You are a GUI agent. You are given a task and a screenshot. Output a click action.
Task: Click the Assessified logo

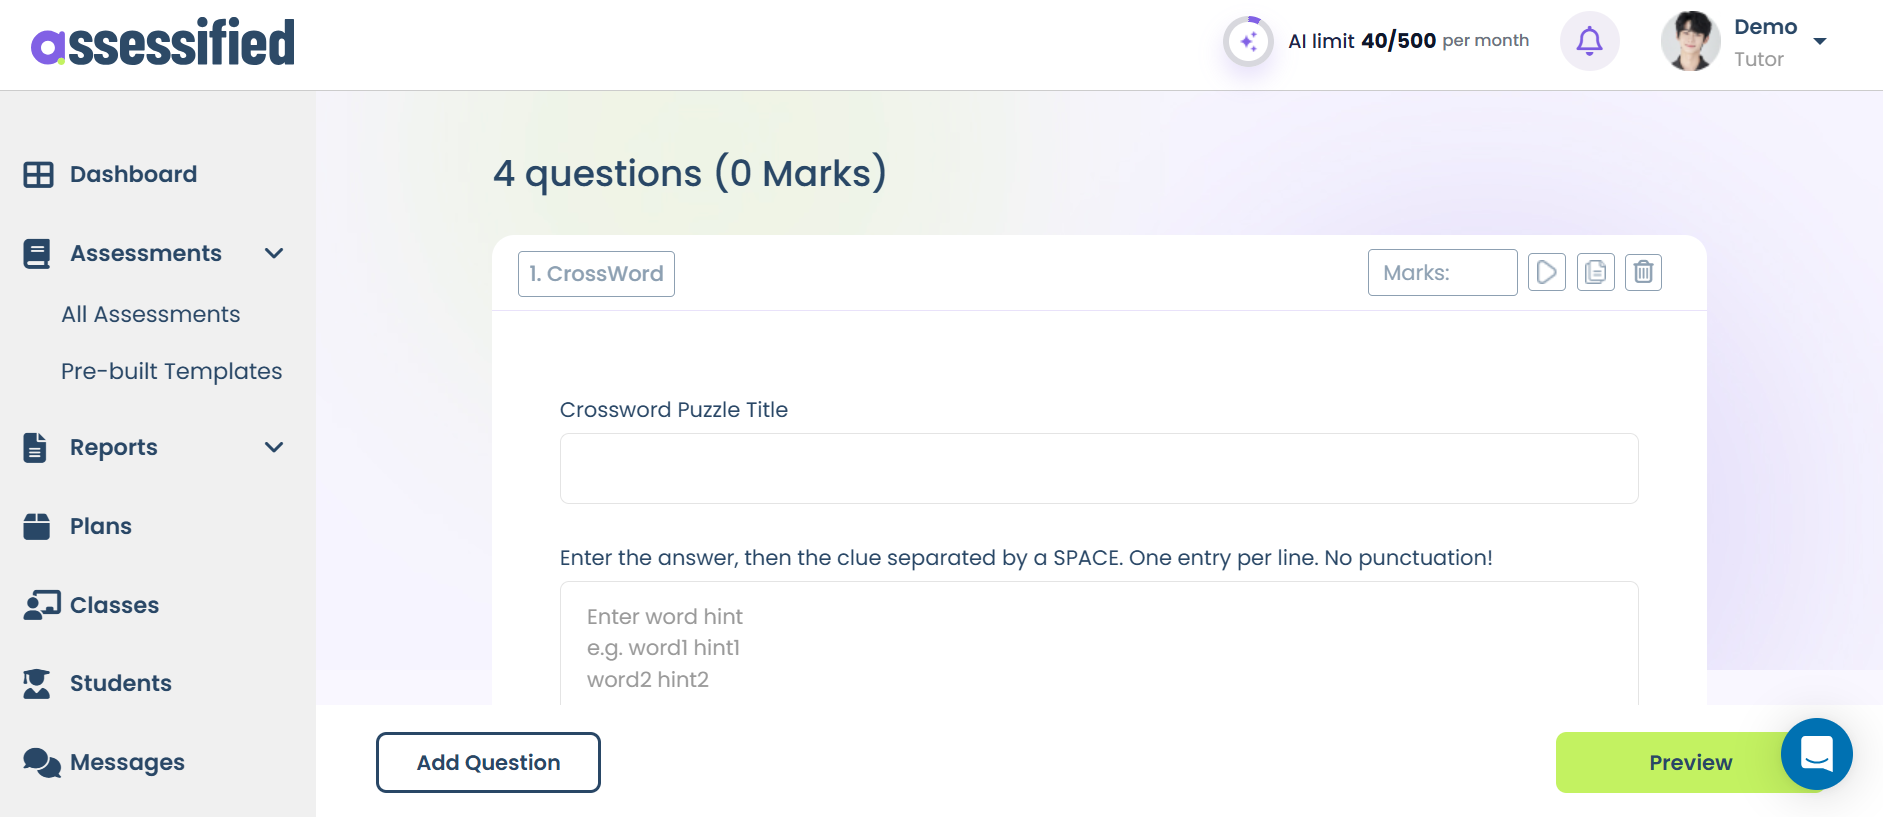164,43
